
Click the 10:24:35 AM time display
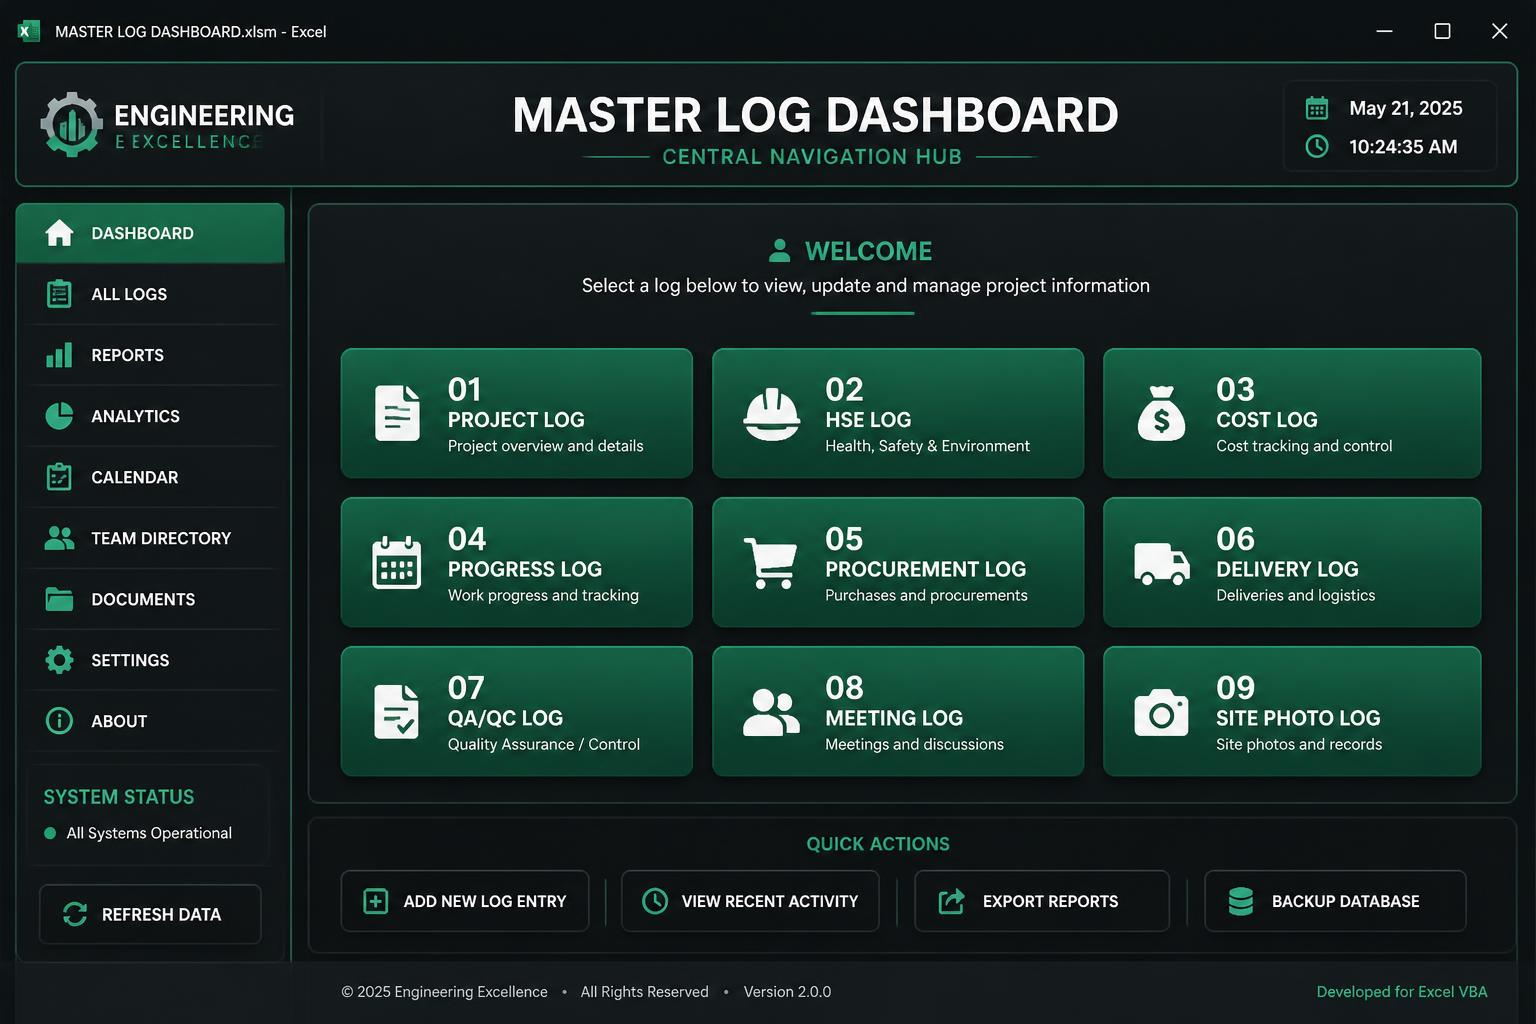pyautogui.click(x=1403, y=146)
